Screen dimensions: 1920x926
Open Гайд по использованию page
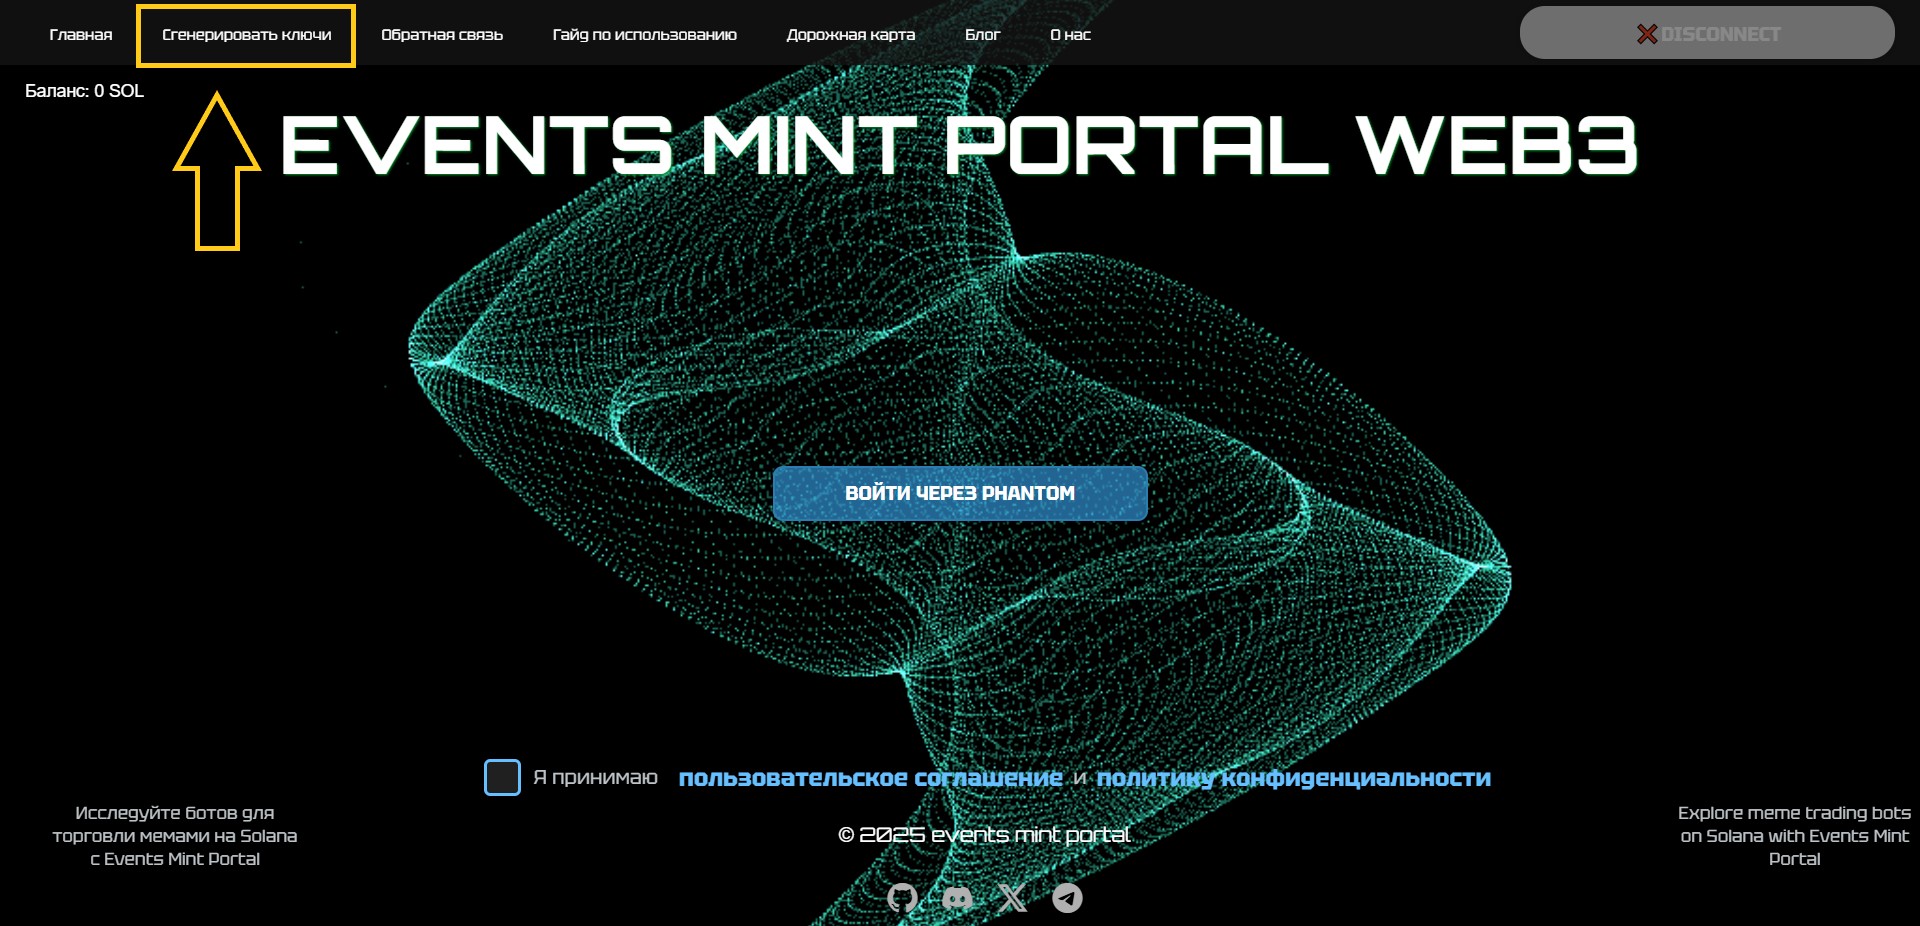point(644,35)
